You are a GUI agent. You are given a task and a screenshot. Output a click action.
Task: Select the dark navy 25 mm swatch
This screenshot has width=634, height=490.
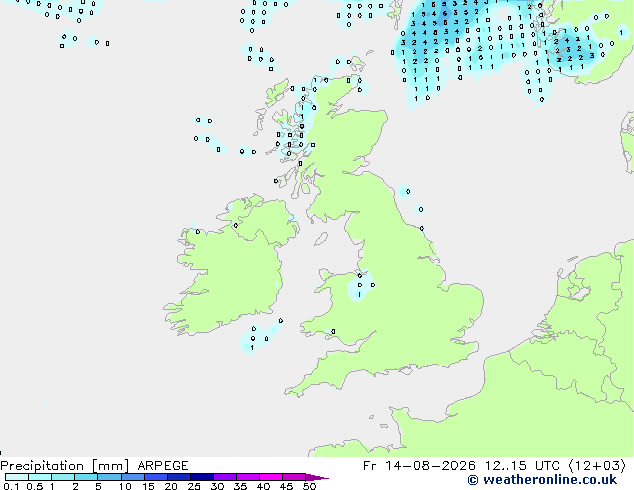coord(202,477)
